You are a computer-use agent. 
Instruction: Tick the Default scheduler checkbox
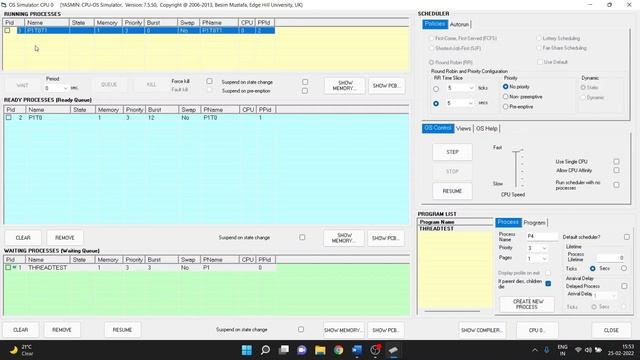(x=627, y=237)
